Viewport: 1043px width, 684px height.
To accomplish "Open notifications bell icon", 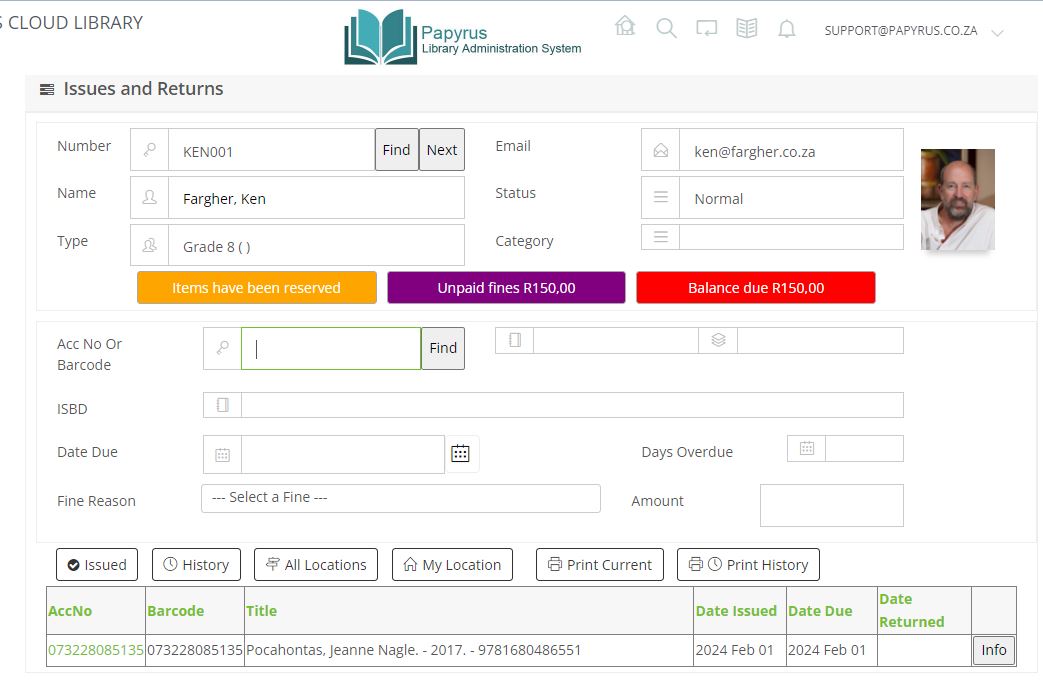I will (787, 29).
